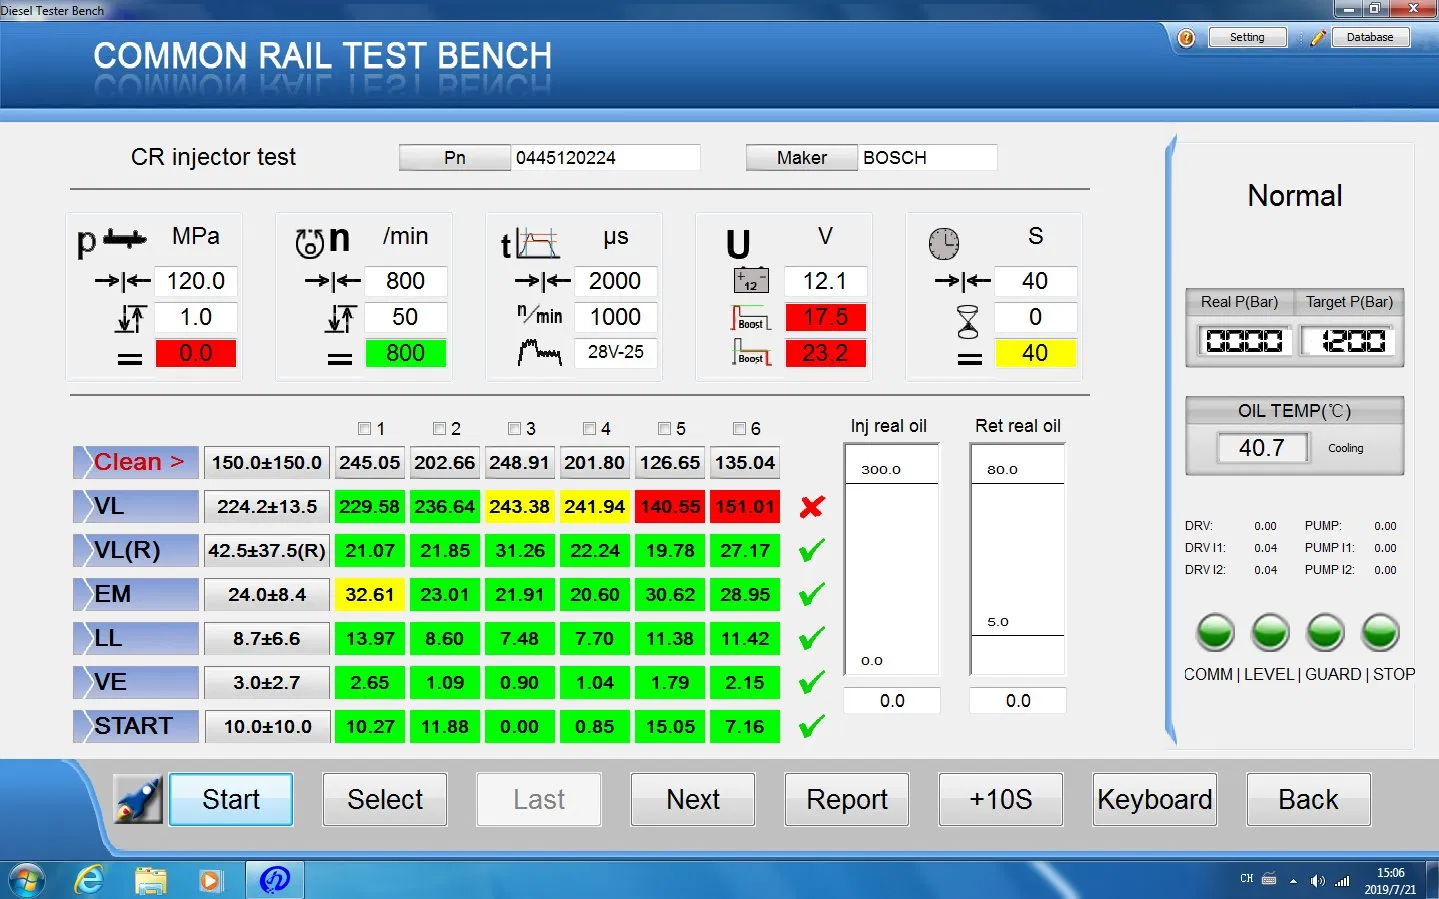This screenshot has height=899, width=1439.
Task: Click the Ret real oil gauge
Action: pos(1018,560)
